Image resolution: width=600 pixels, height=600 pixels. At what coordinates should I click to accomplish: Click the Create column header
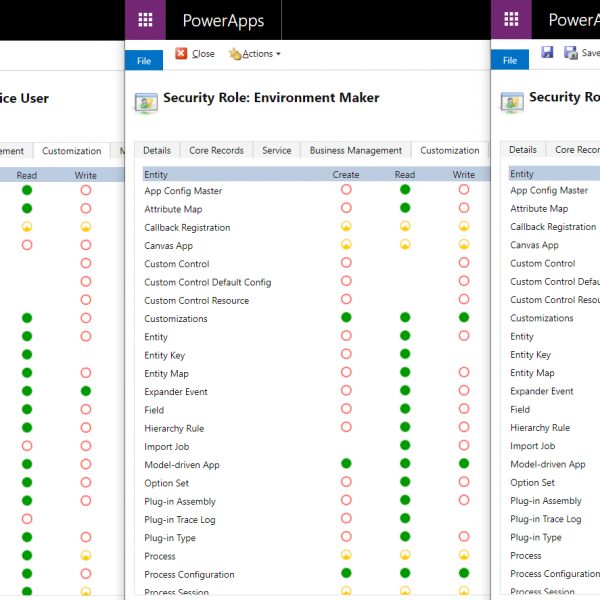point(346,174)
